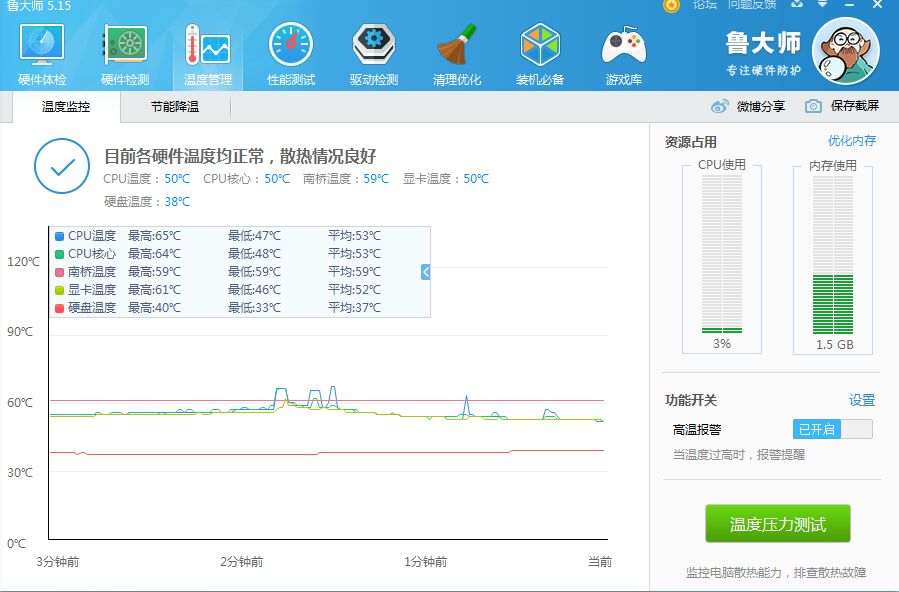This screenshot has height=592, width=899.
Task: Minimize the 鲁大师 window
Action: tap(850, 5)
